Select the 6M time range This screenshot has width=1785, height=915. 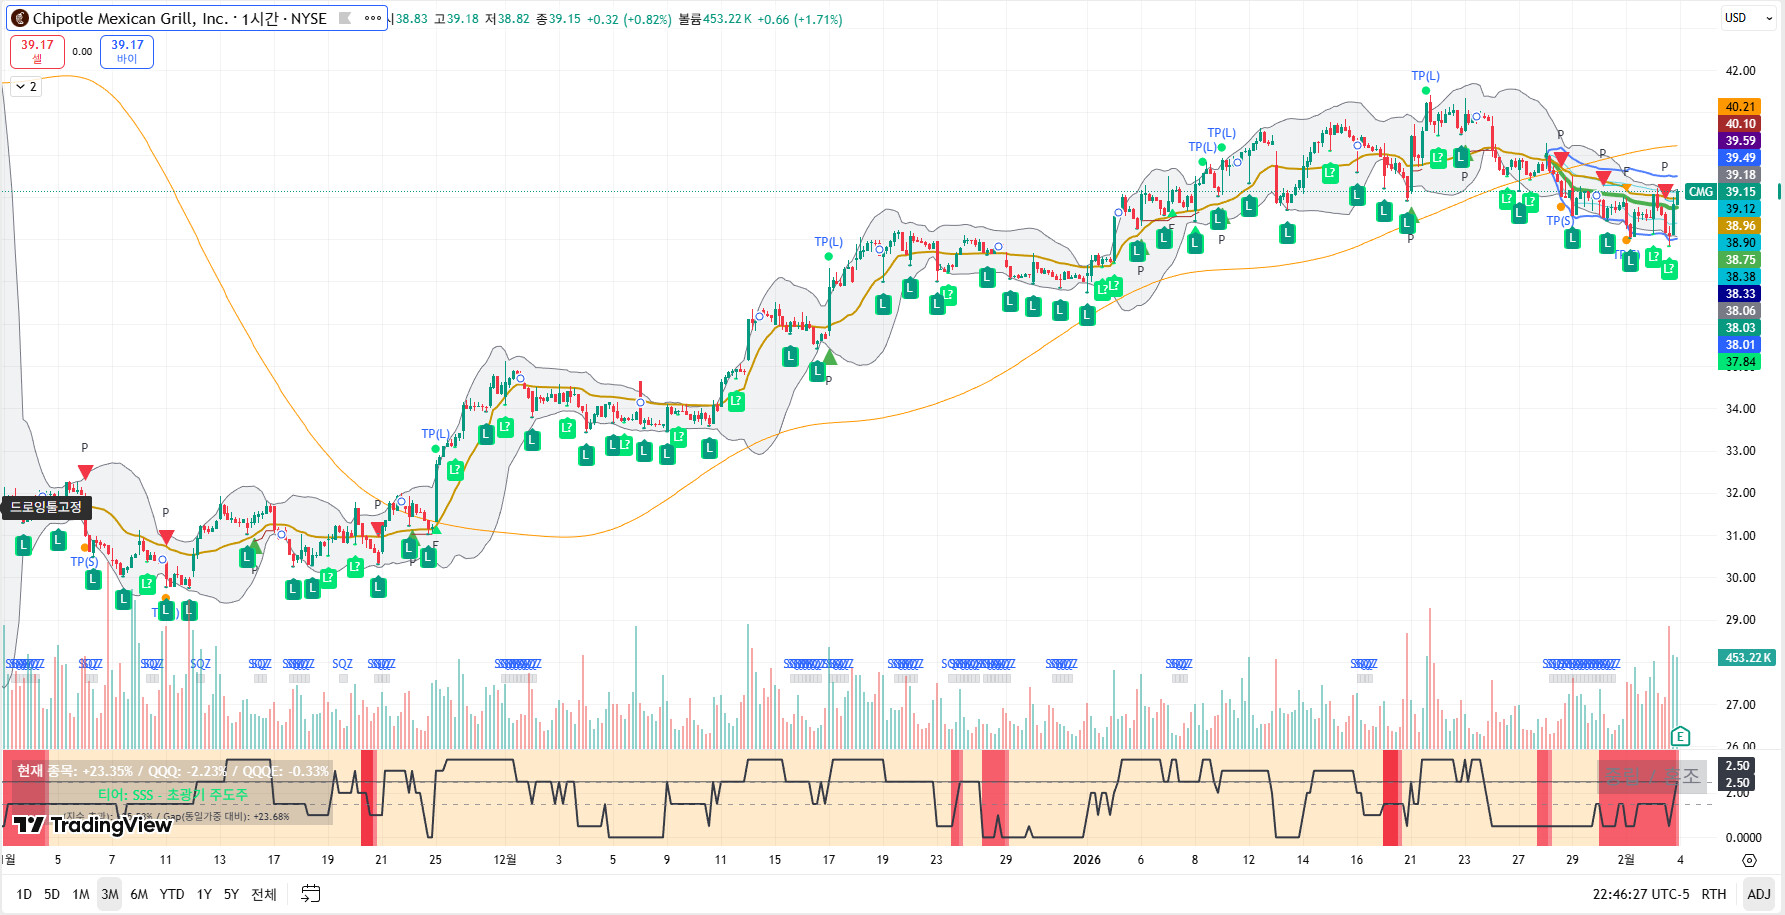139,894
